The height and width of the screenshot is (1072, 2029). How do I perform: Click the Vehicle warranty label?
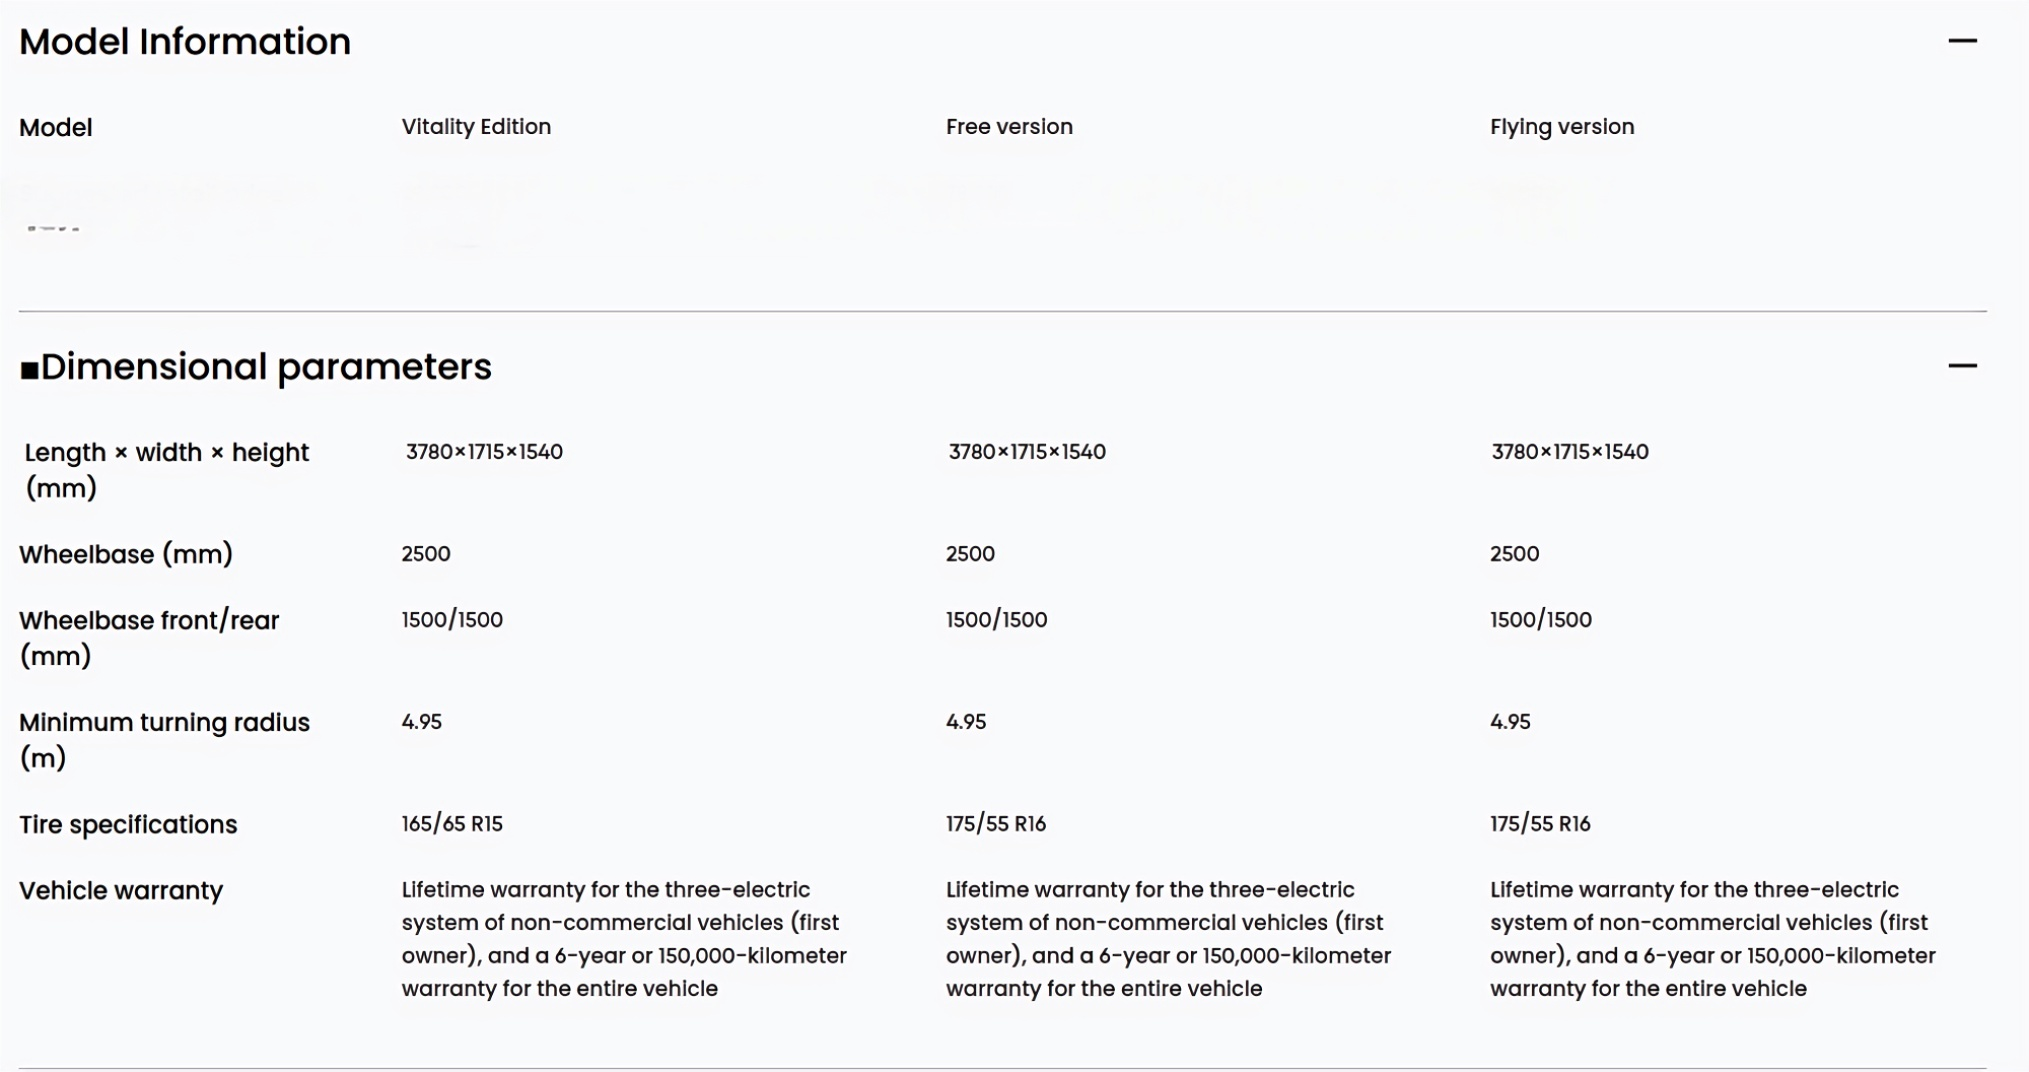[x=121, y=891]
